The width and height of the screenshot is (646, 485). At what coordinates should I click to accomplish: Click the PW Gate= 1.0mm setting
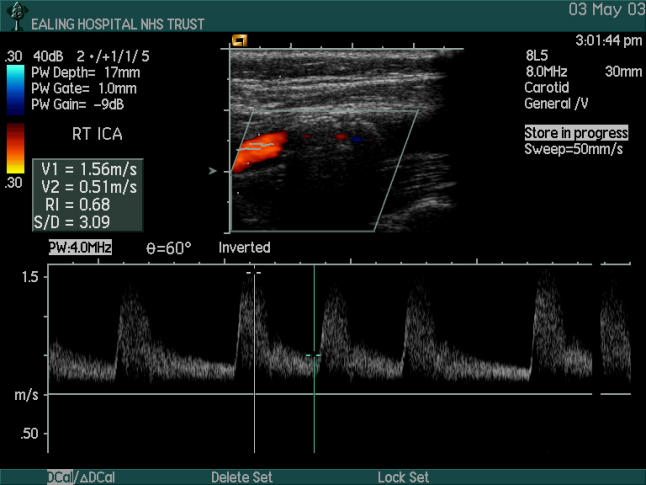84,88
